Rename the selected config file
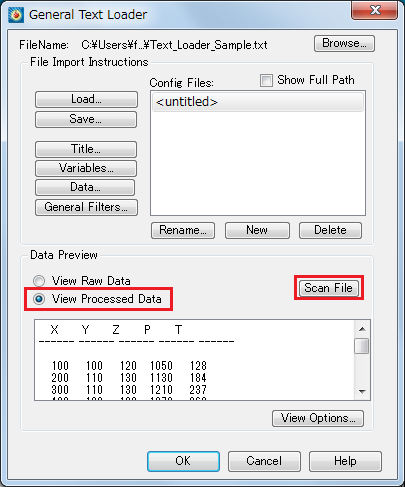Image resolution: width=405 pixels, height=487 pixels. 183,230
